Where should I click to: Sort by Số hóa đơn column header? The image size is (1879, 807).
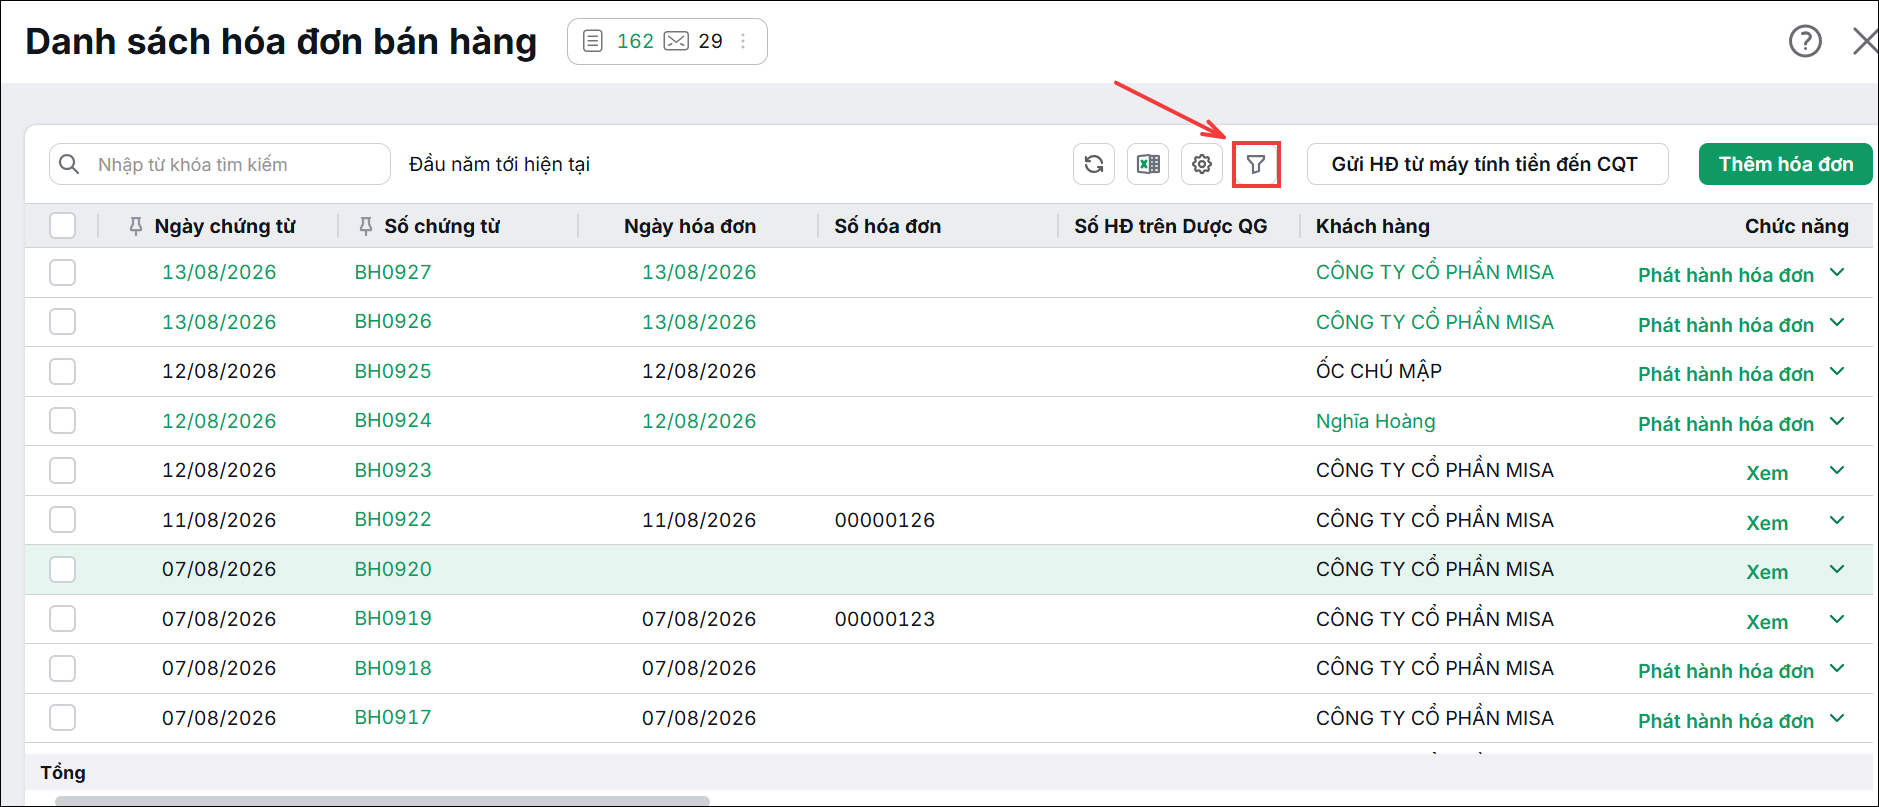coord(888,226)
